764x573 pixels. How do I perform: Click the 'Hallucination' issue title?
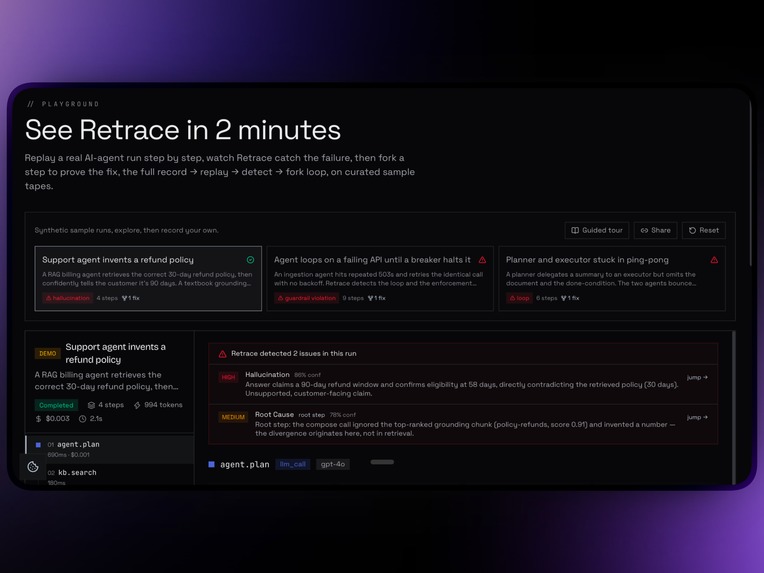(x=267, y=375)
